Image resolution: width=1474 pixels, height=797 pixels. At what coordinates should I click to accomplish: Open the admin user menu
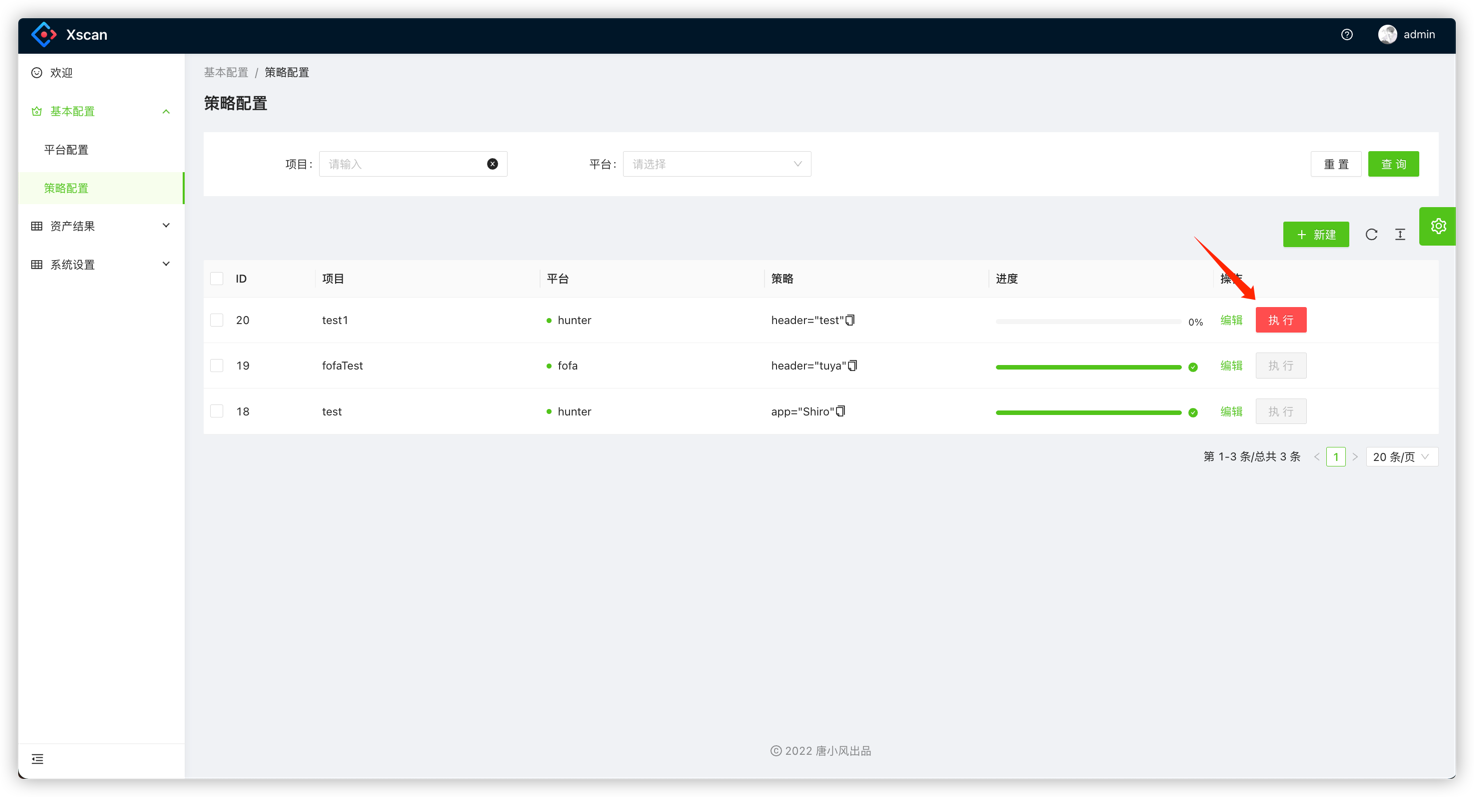coord(1407,34)
